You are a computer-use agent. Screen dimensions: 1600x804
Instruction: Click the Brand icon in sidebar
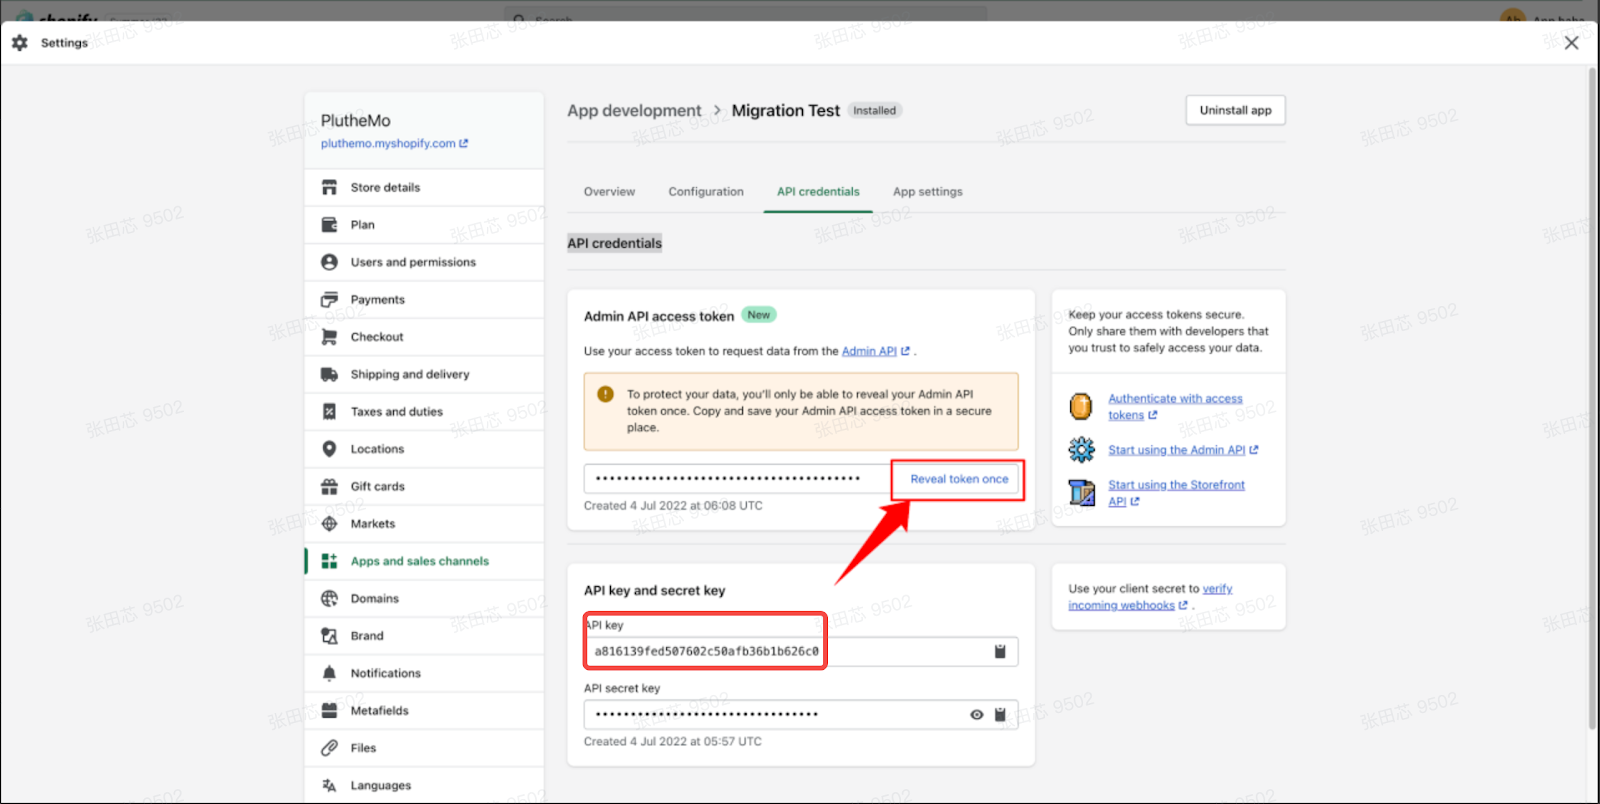[x=329, y=636]
